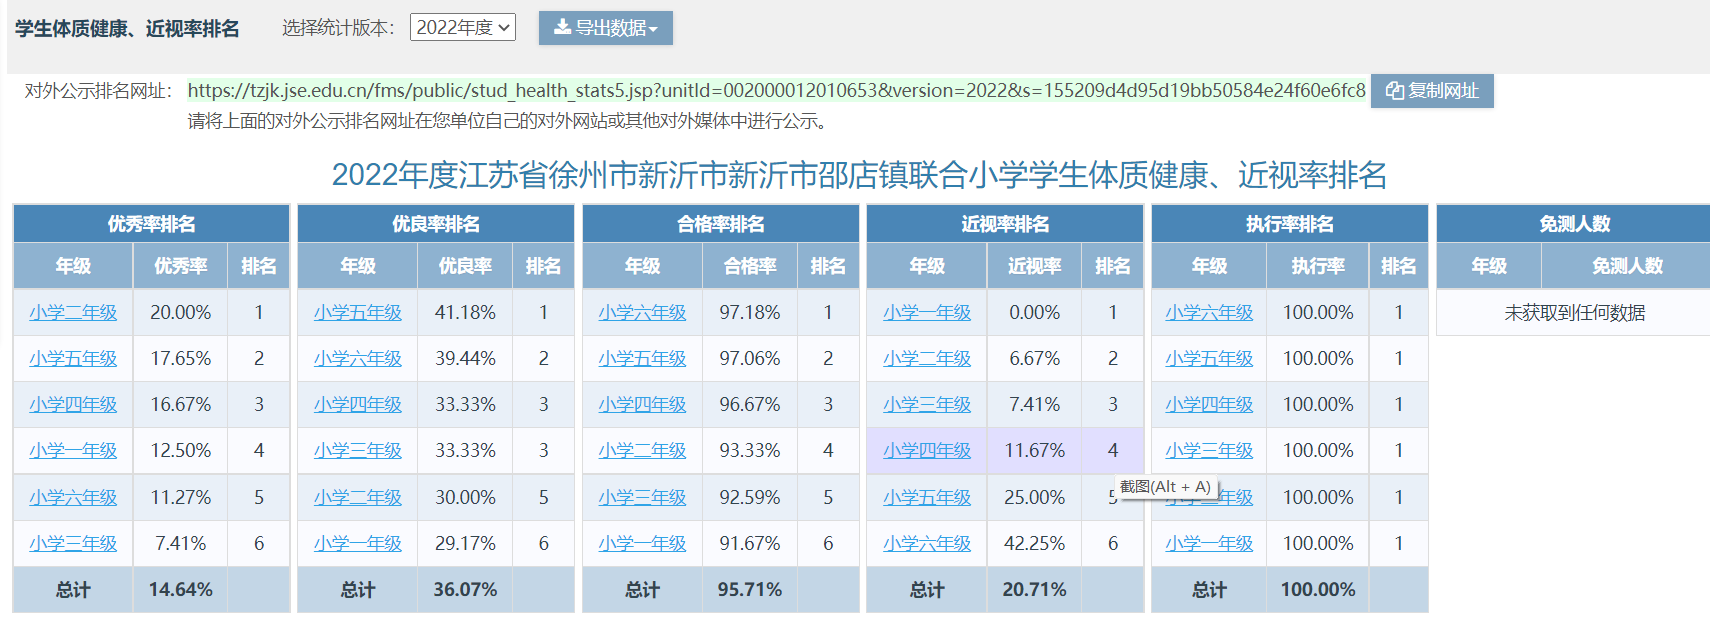Image resolution: width=1710 pixels, height=627 pixels.
Task: Open 小学一年级 in the 执行率排名 table
Action: click(x=1209, y=543)
